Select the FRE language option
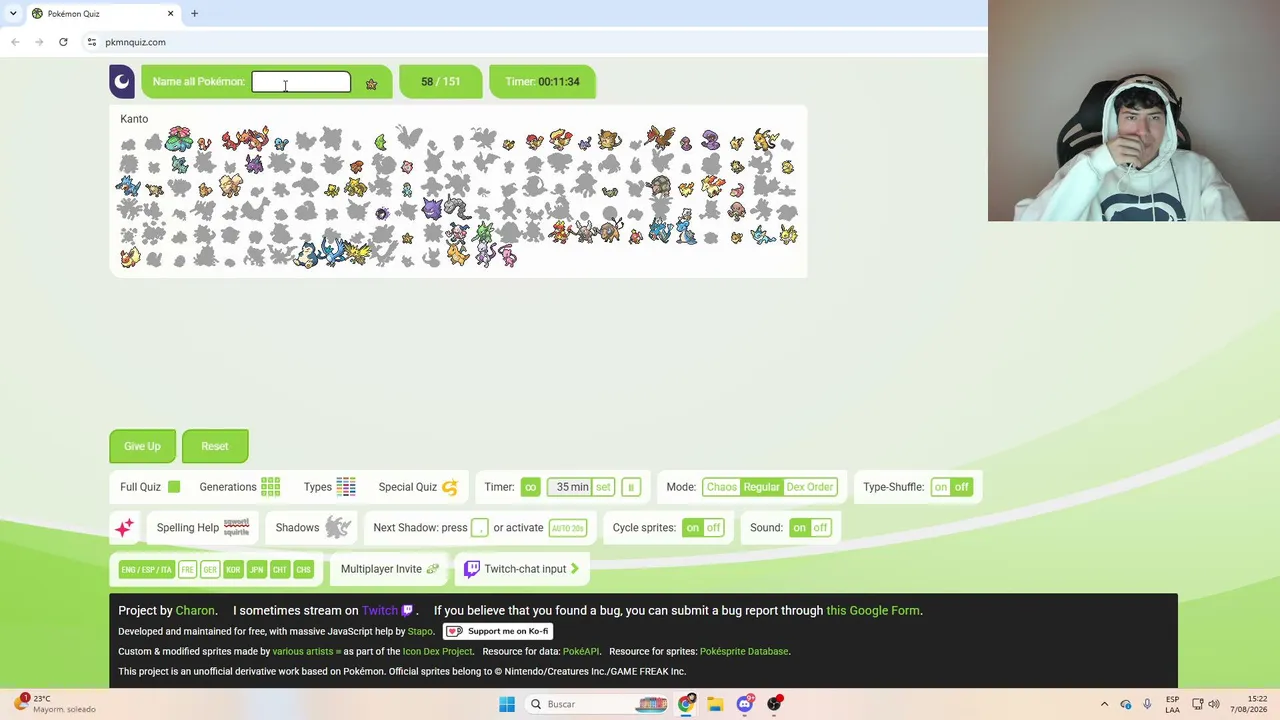The image size is (1280, 720). coord(187,570)
